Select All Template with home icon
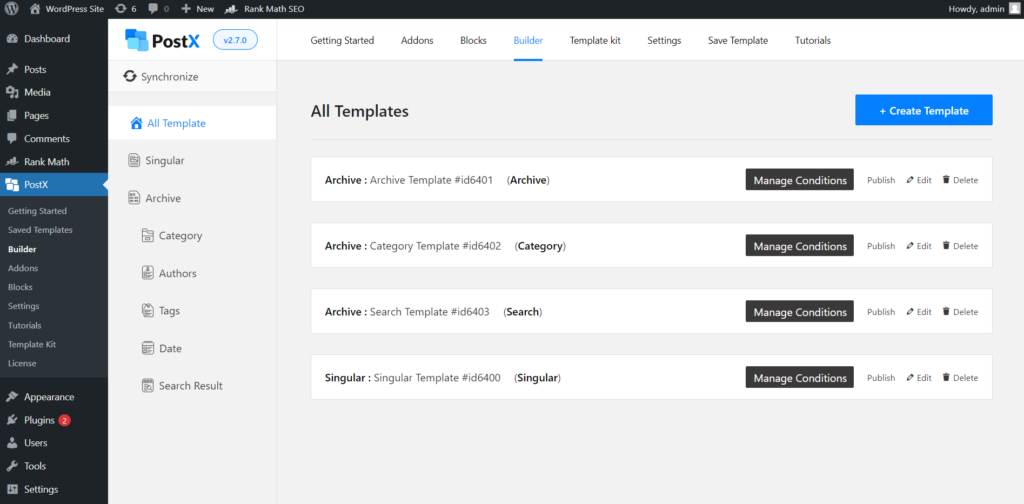The width and height of the screenshot is (1024, 504). (x=192, y=123)
